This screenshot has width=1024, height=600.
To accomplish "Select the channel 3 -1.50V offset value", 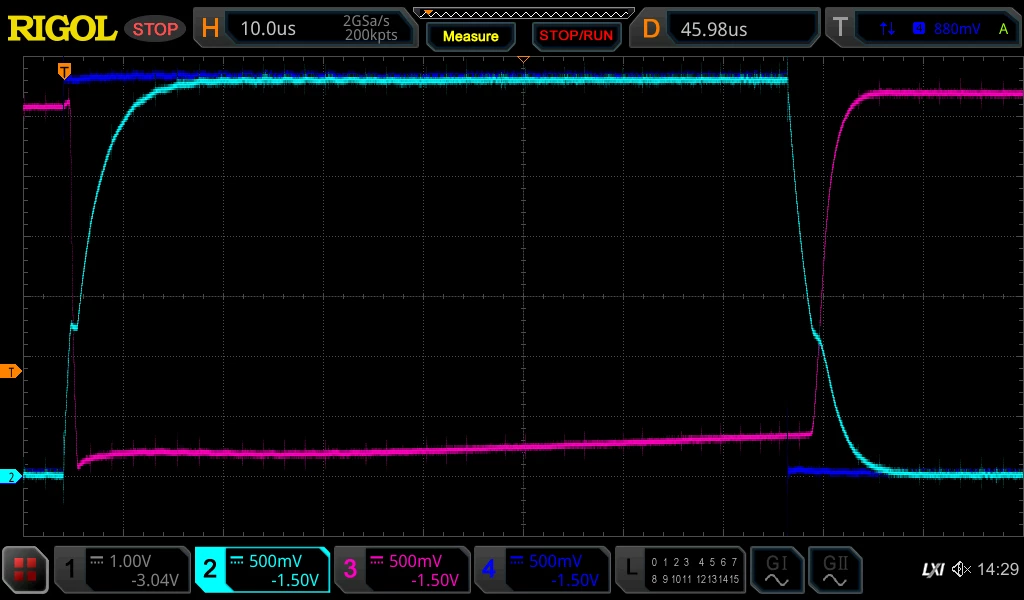I will [x=435, y=580].
